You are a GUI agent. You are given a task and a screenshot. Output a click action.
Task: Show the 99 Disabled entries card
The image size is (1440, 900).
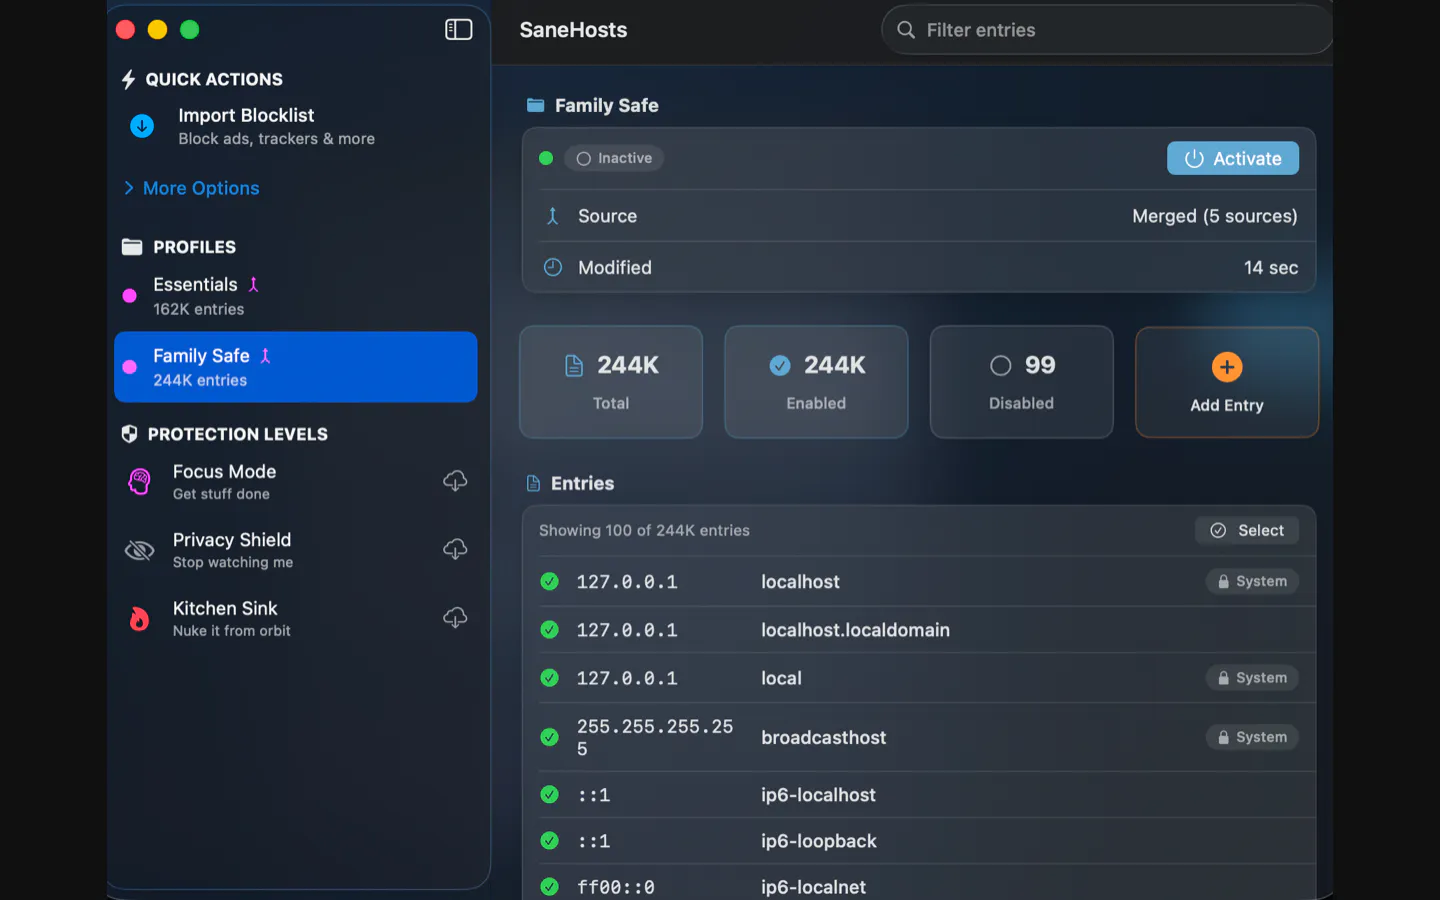(1021, 382)
